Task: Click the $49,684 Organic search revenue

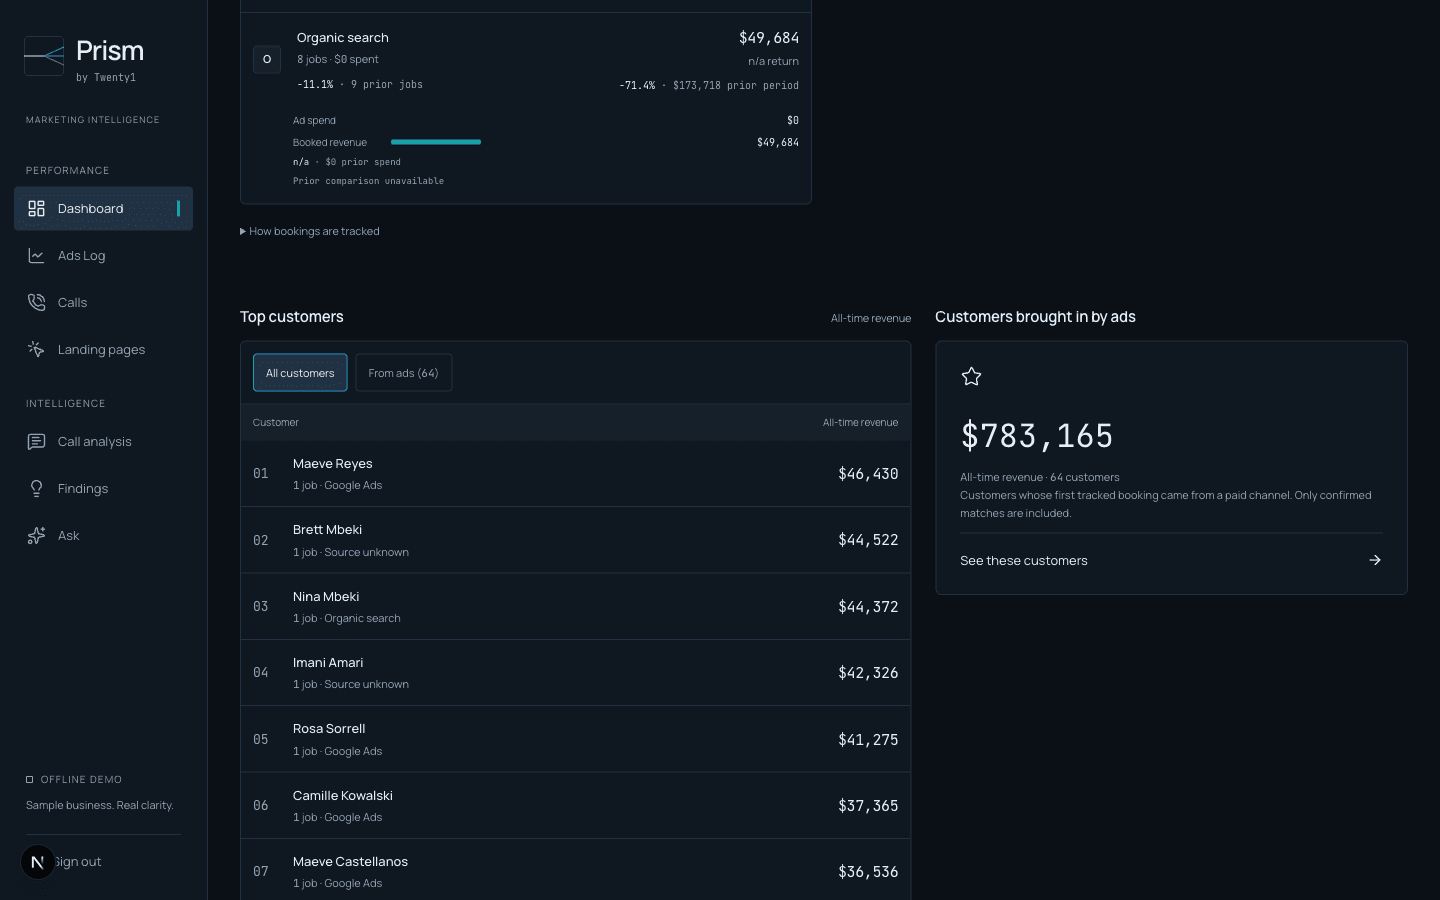Action: (769, 38)
